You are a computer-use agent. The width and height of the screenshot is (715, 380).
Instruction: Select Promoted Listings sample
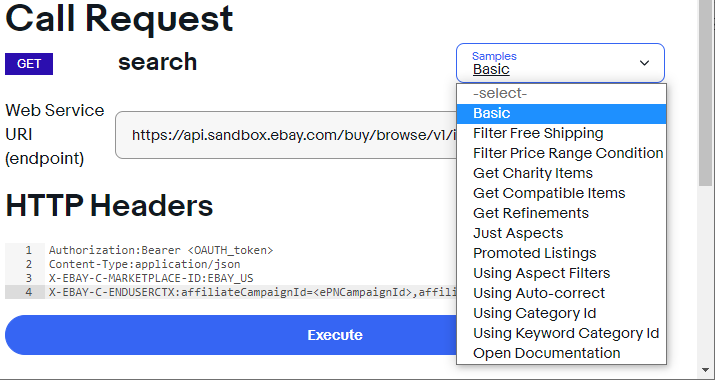pos(561,253)
